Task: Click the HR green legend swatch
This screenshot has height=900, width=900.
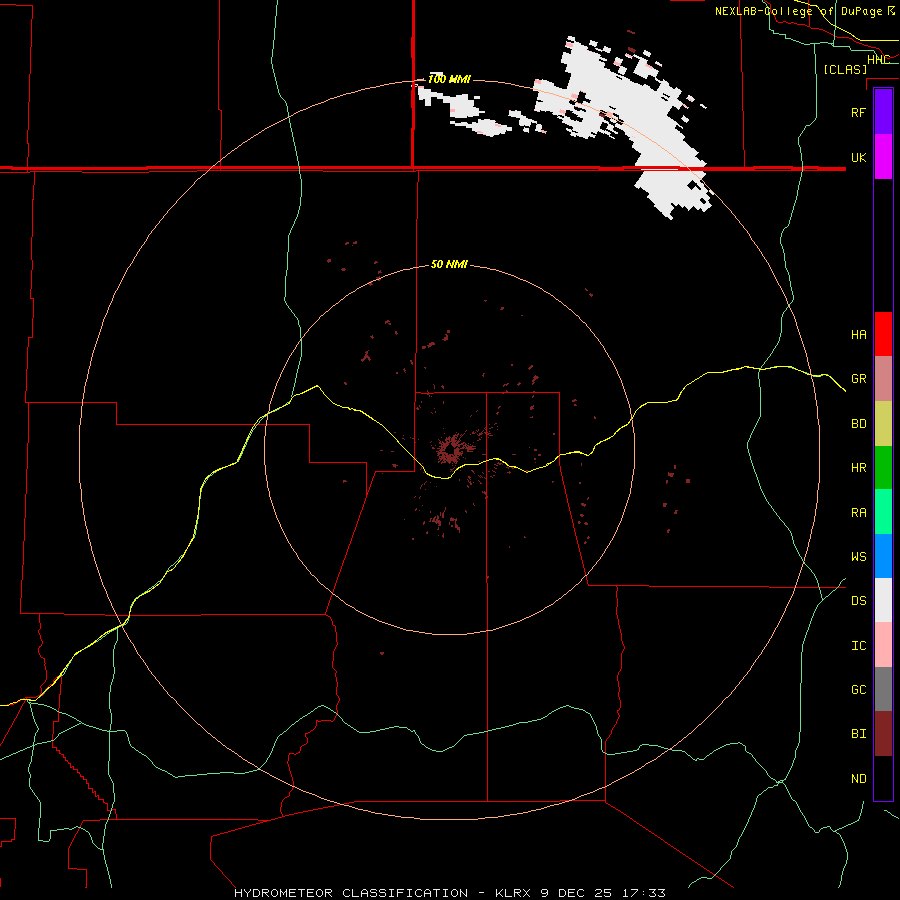Action: click(883, 467)
